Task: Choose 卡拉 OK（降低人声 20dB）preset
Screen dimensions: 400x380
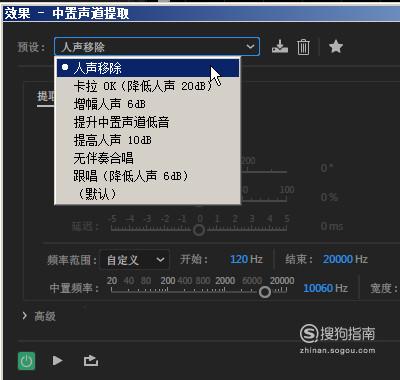Action: [x=148, y=86]
